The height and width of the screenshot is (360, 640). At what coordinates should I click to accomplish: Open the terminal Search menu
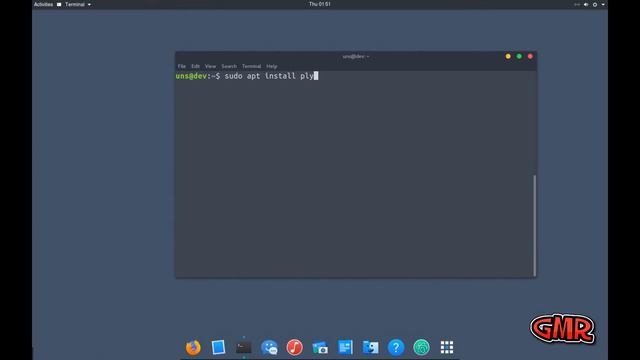(229, 66)
